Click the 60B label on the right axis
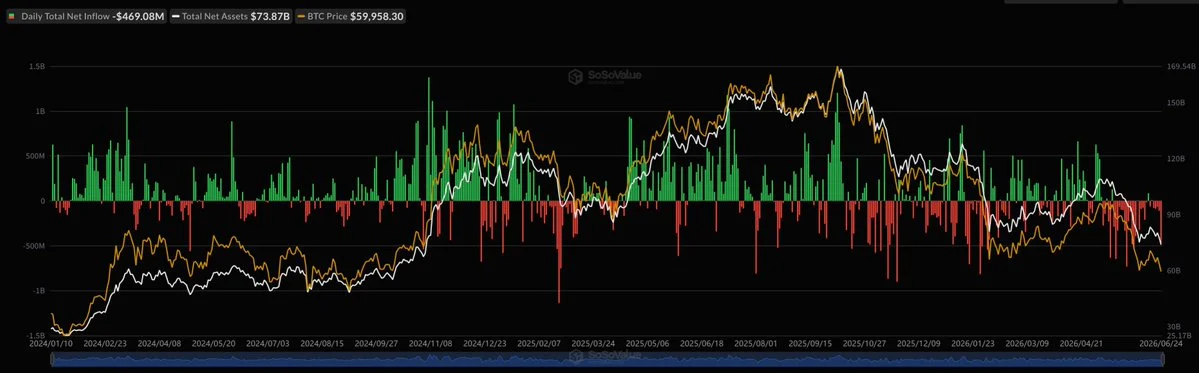The image size is (1199, 373). pos(1174,271)
